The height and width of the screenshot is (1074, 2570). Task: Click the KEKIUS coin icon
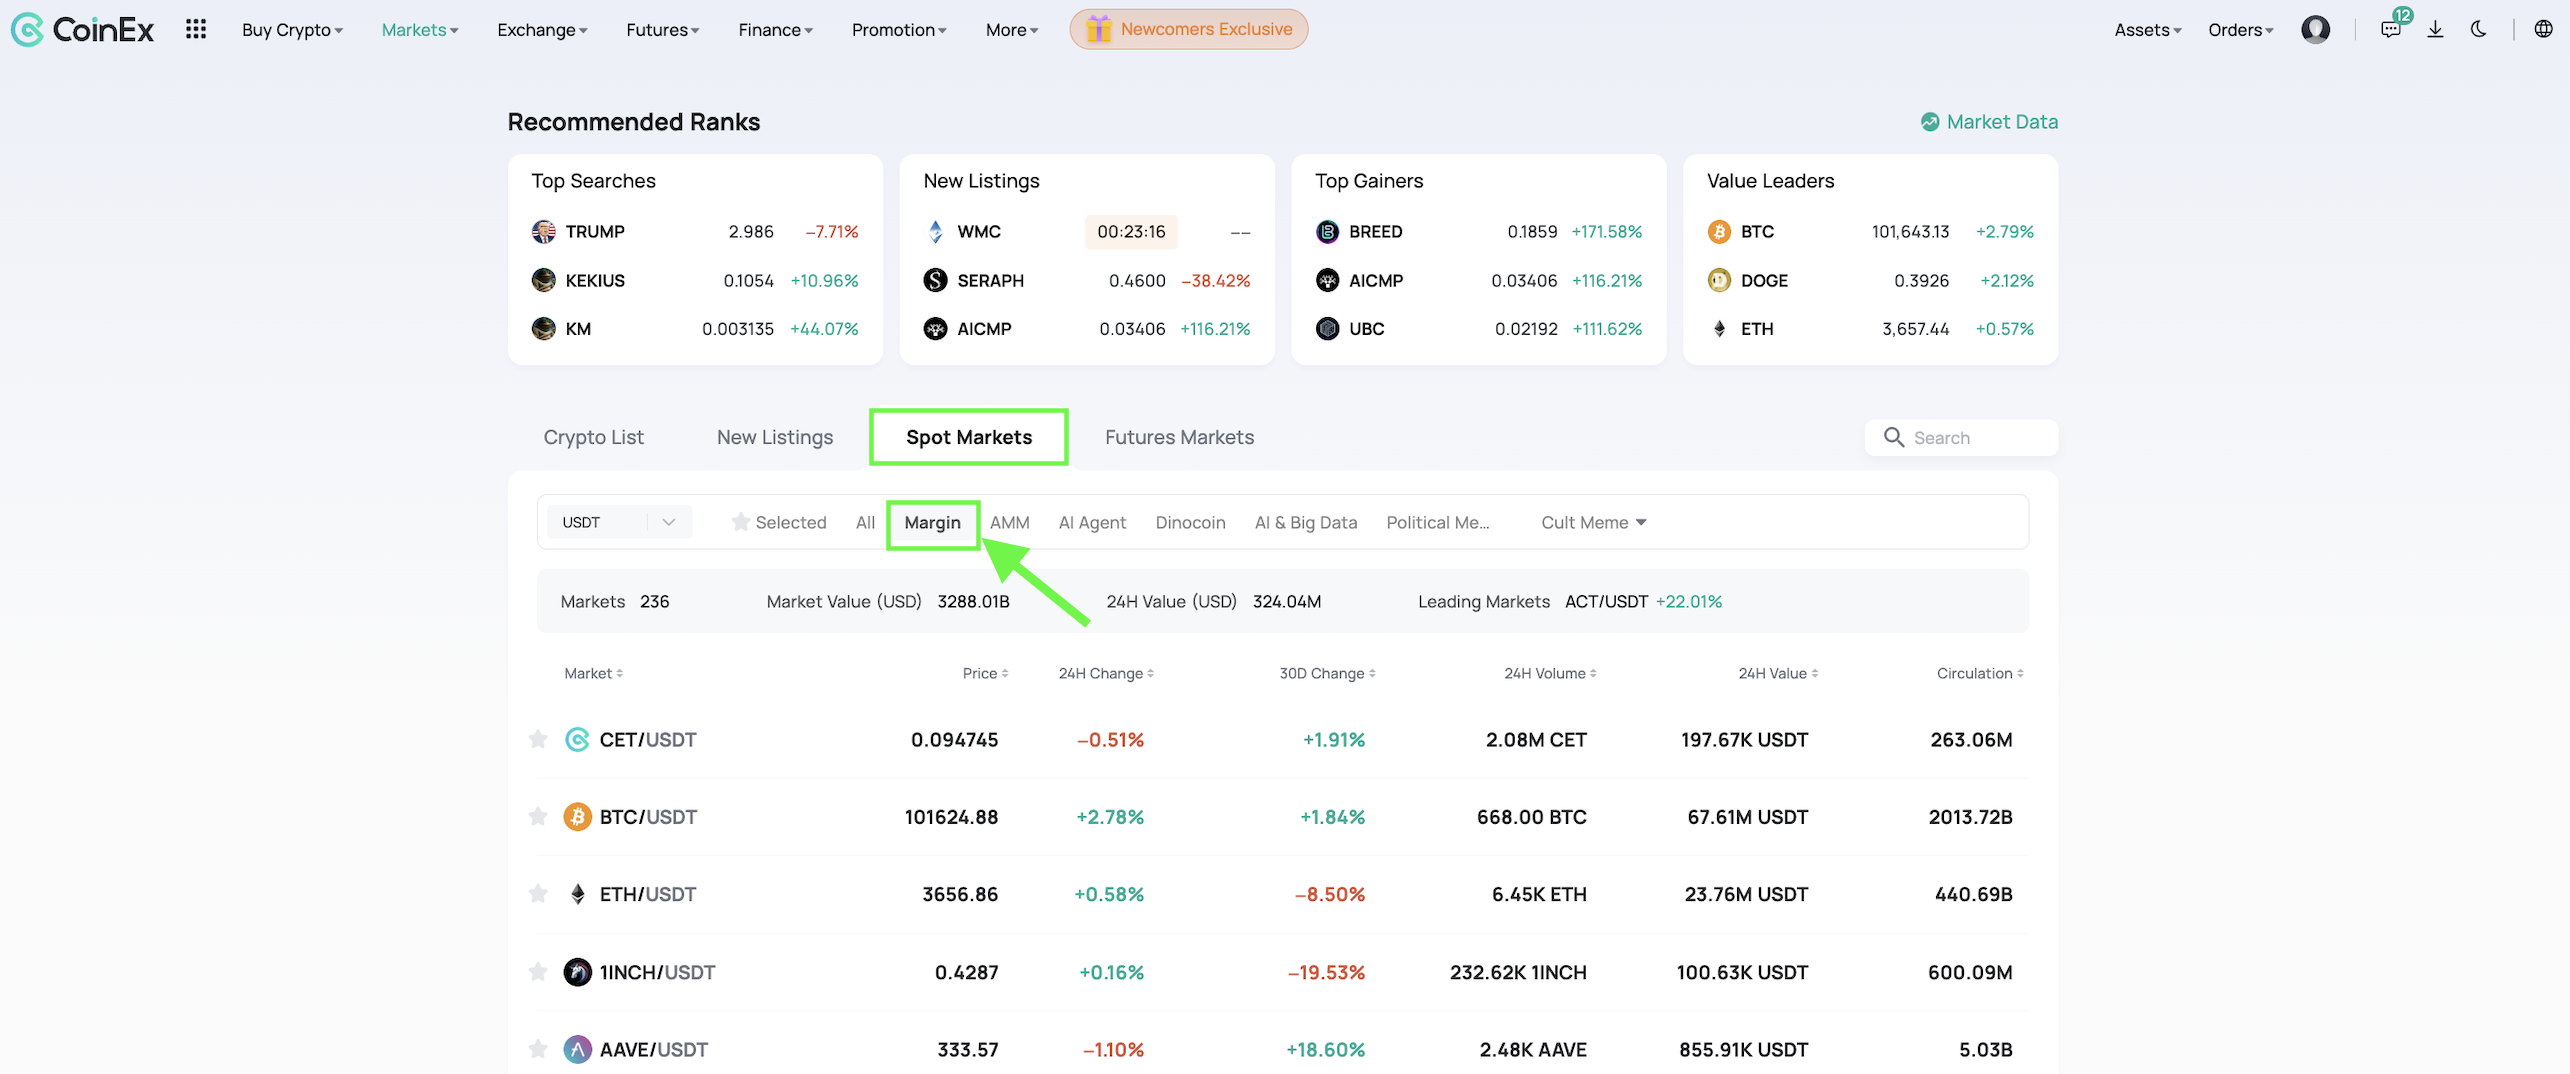coord(544,280)
